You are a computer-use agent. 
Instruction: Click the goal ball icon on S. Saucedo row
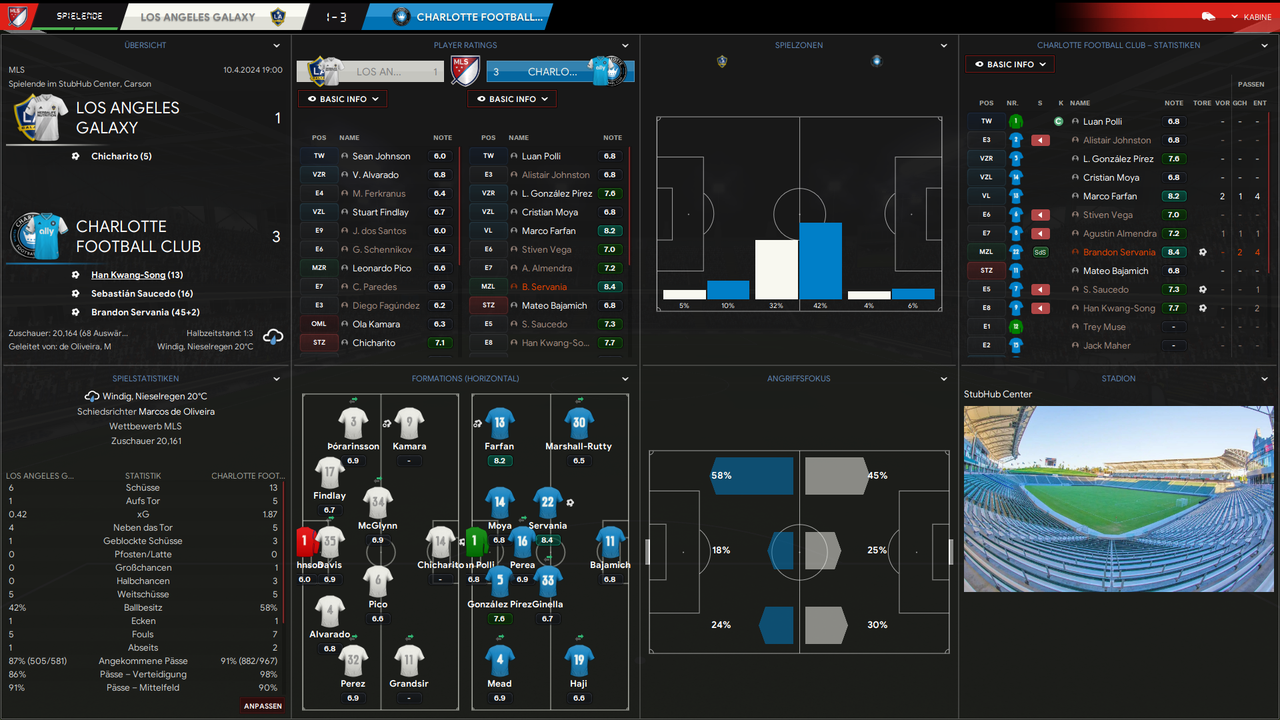(x=1203, y=290)
